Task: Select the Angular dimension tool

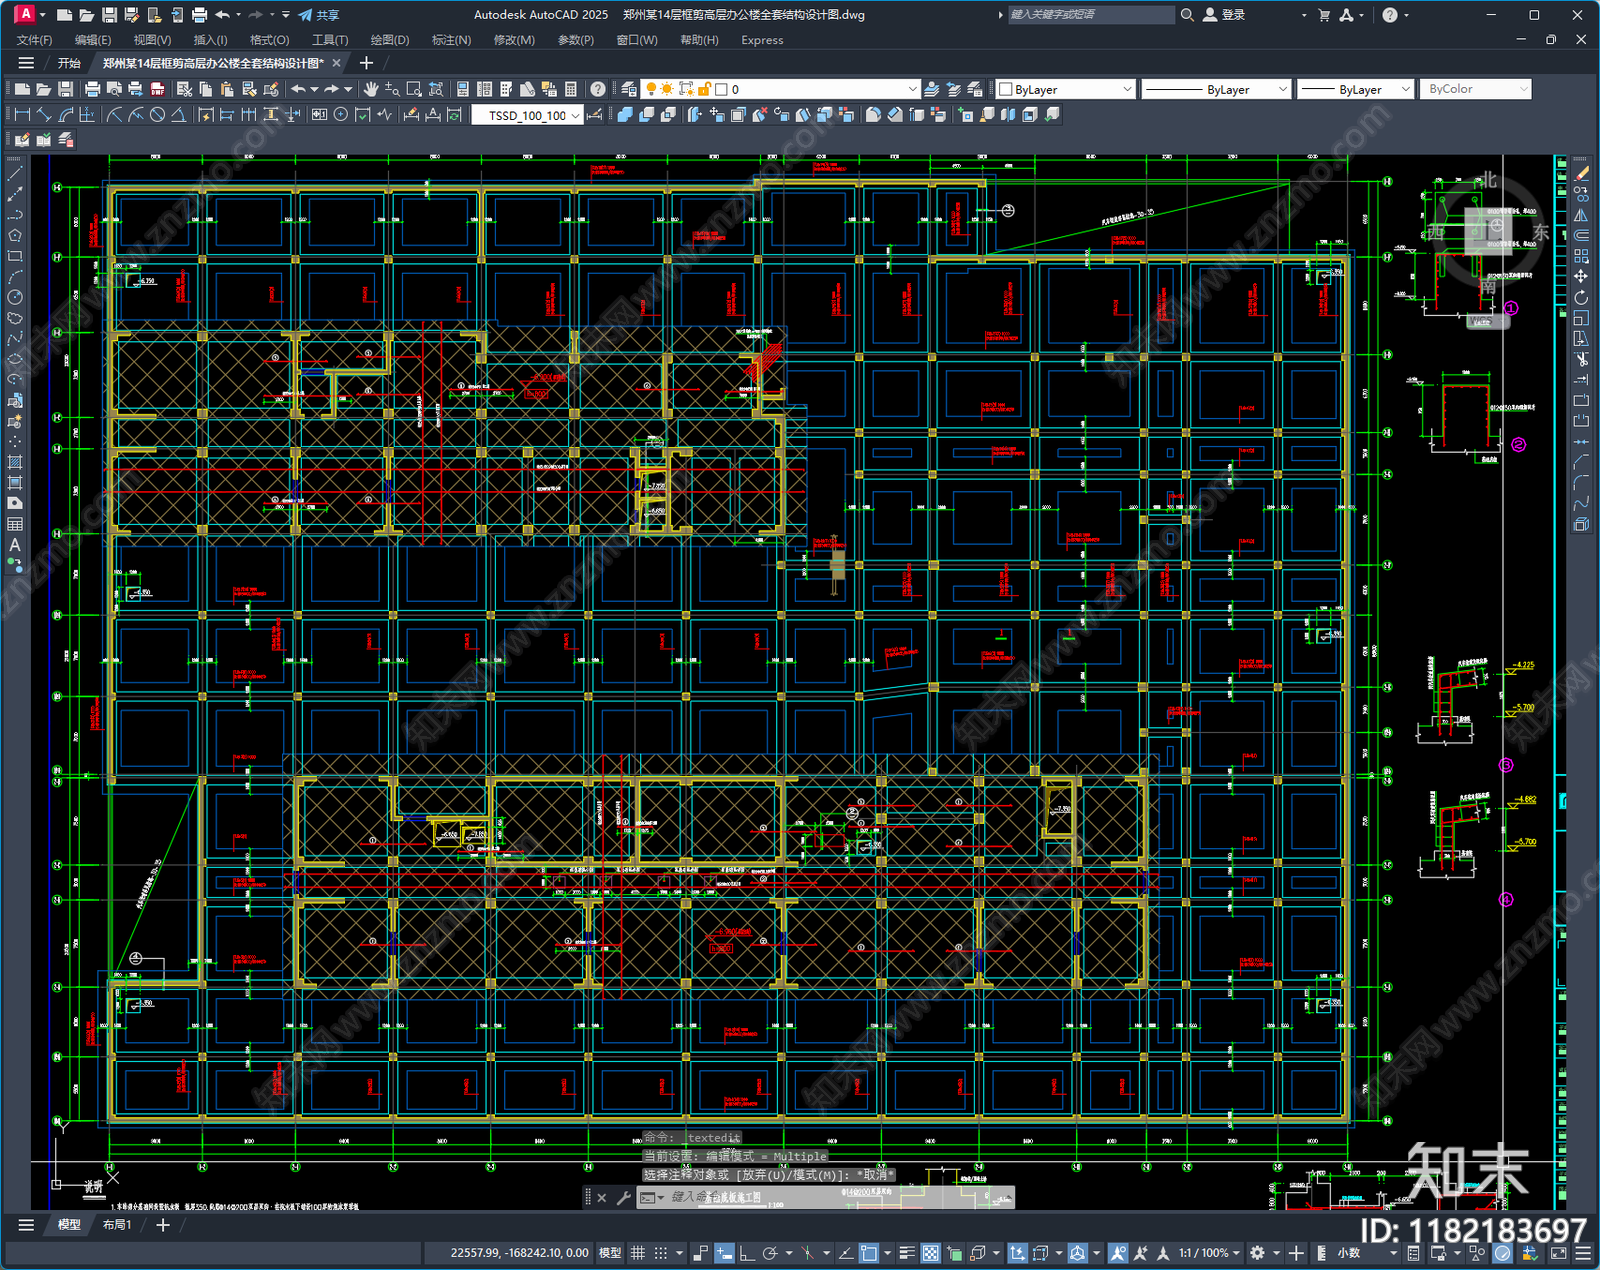Action: (179, 115)
